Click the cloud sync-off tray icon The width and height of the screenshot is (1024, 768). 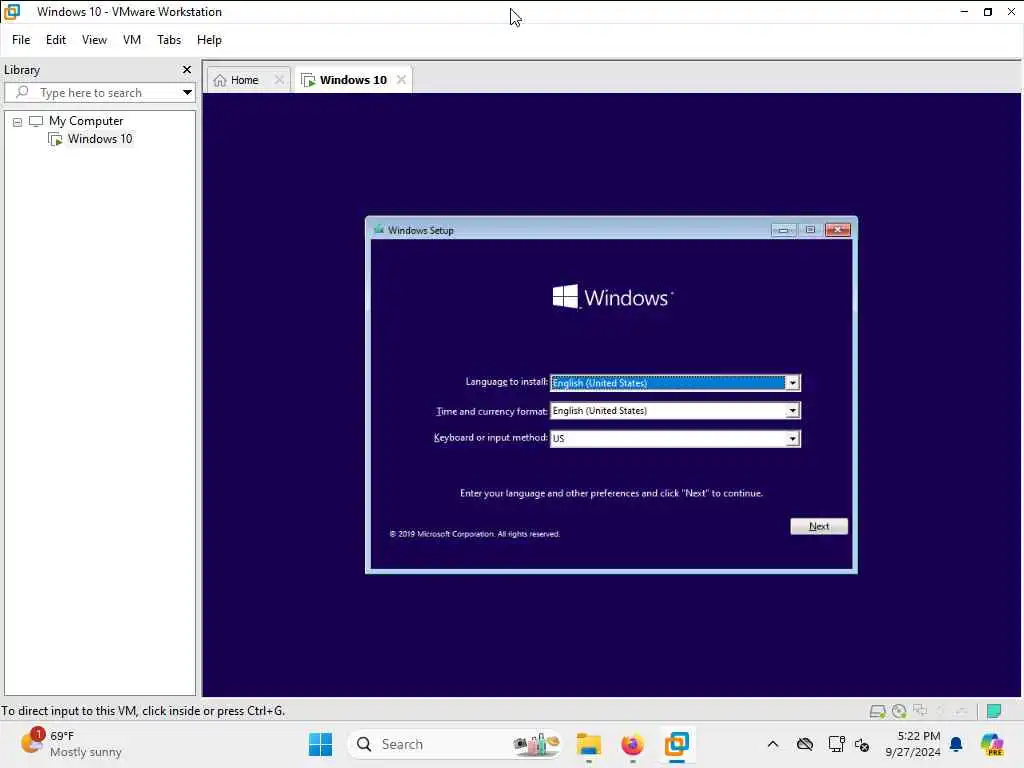tap(805, 744)
